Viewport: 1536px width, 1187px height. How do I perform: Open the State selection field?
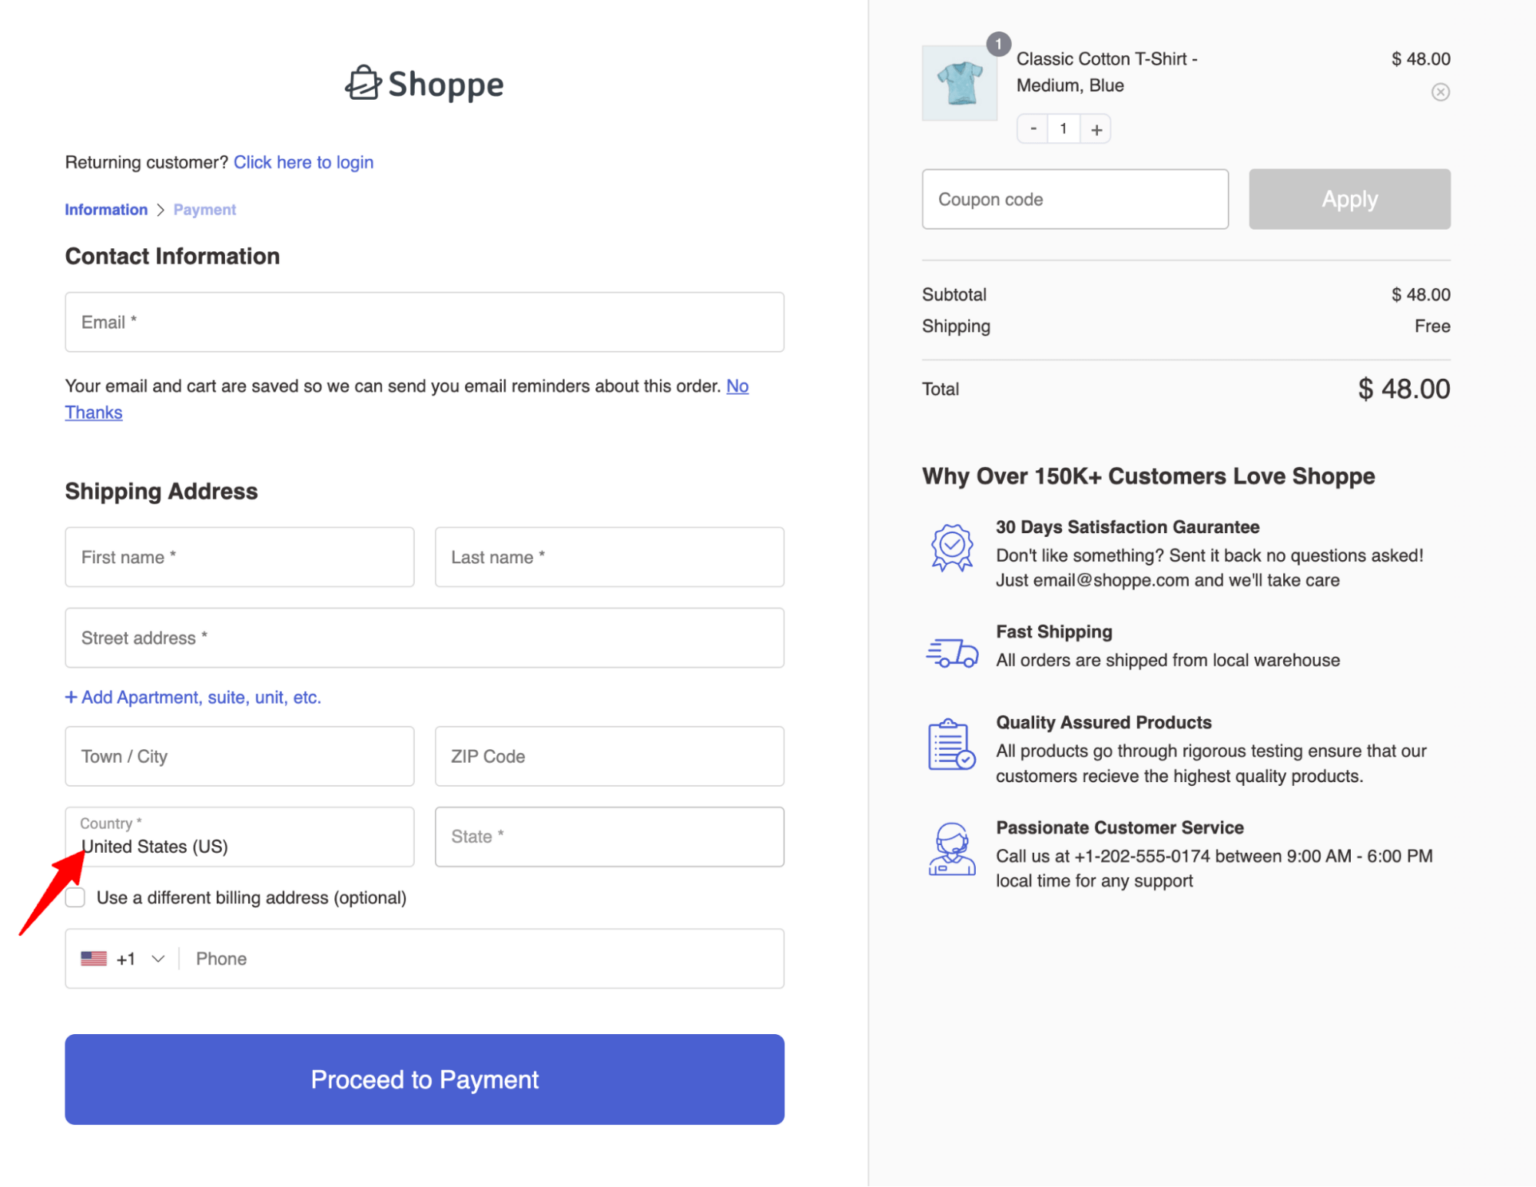pyautogui.click(x=609, y=837)
